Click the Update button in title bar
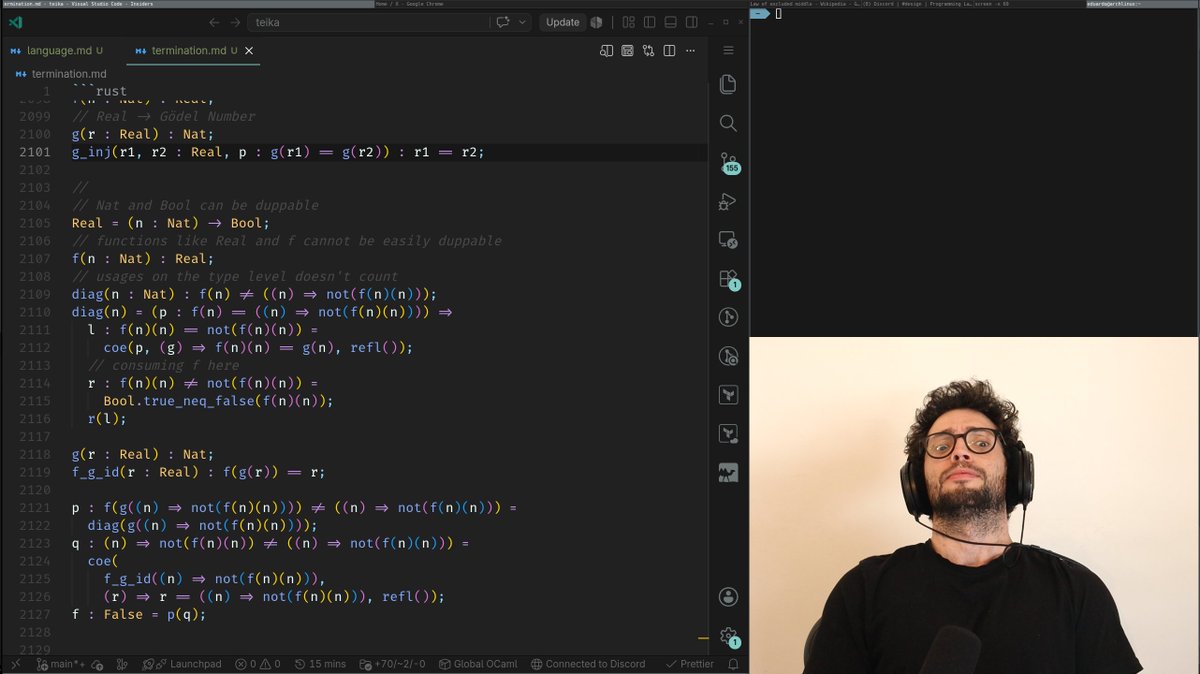The height and width of the screenshot is (674, 1200). pos(562,22)
